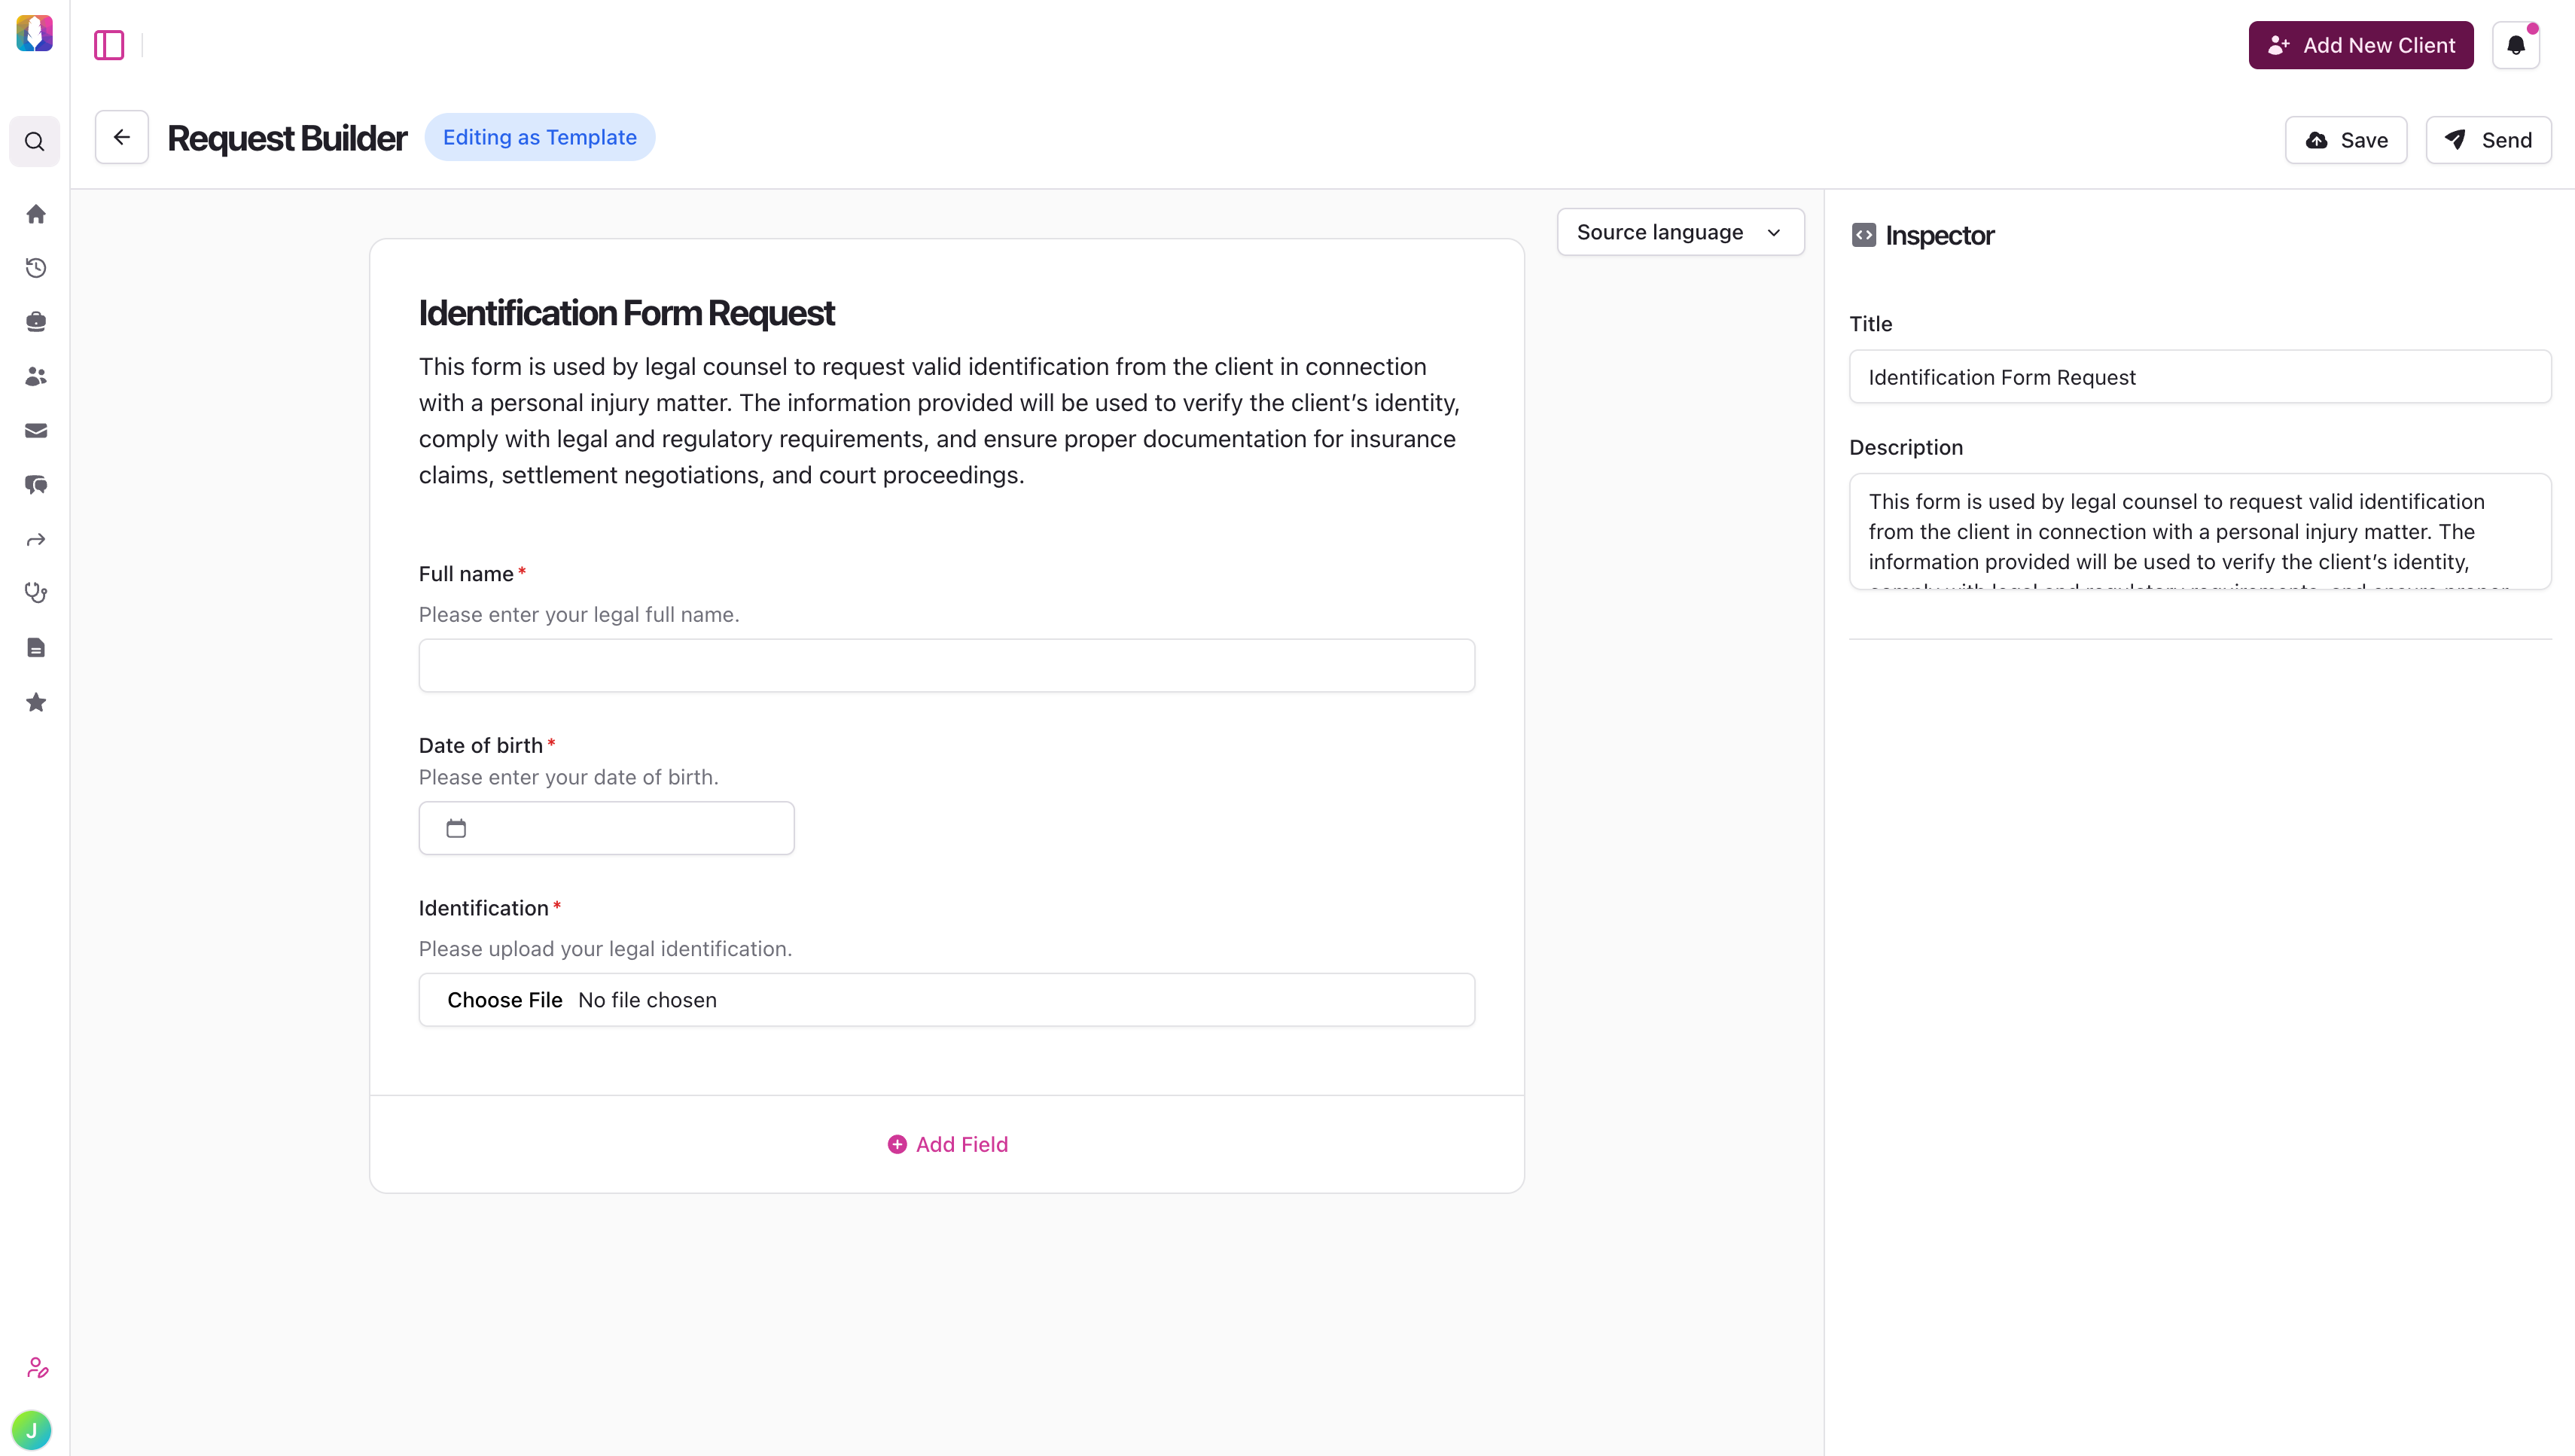
Task: Save the request template
Action: [2345, 140]
